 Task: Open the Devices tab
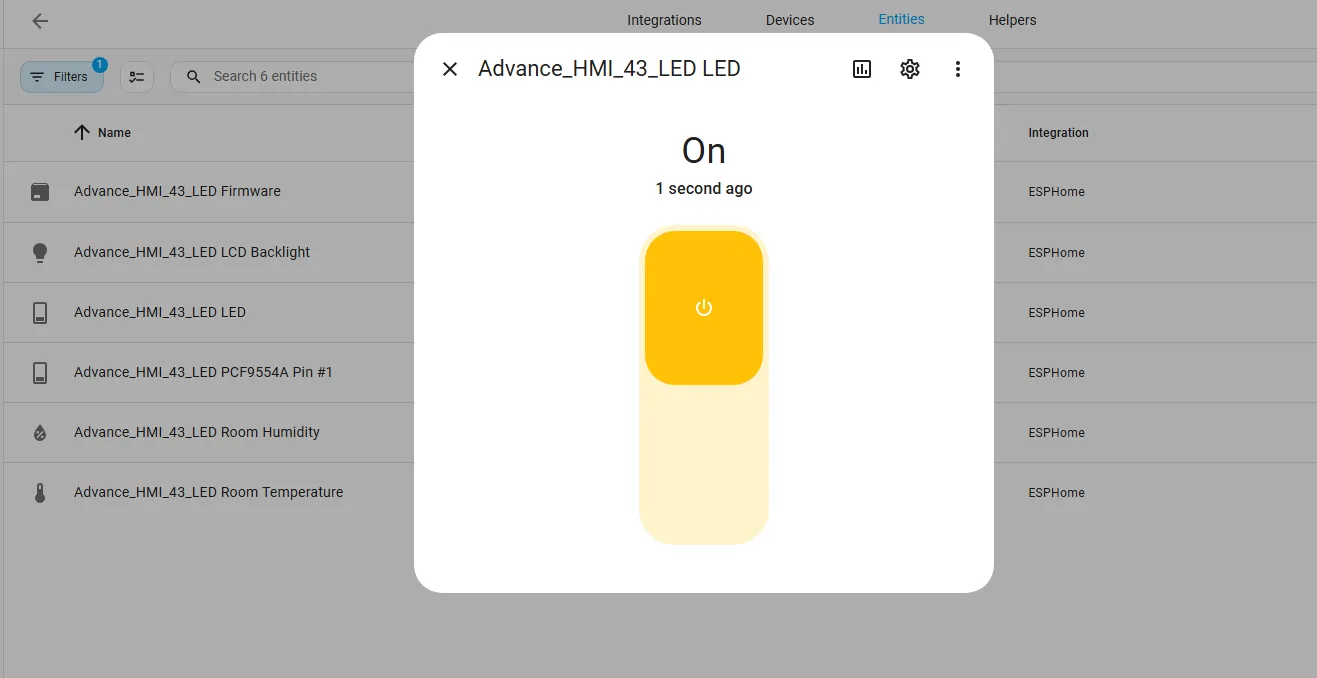click(x=790, y=20)
